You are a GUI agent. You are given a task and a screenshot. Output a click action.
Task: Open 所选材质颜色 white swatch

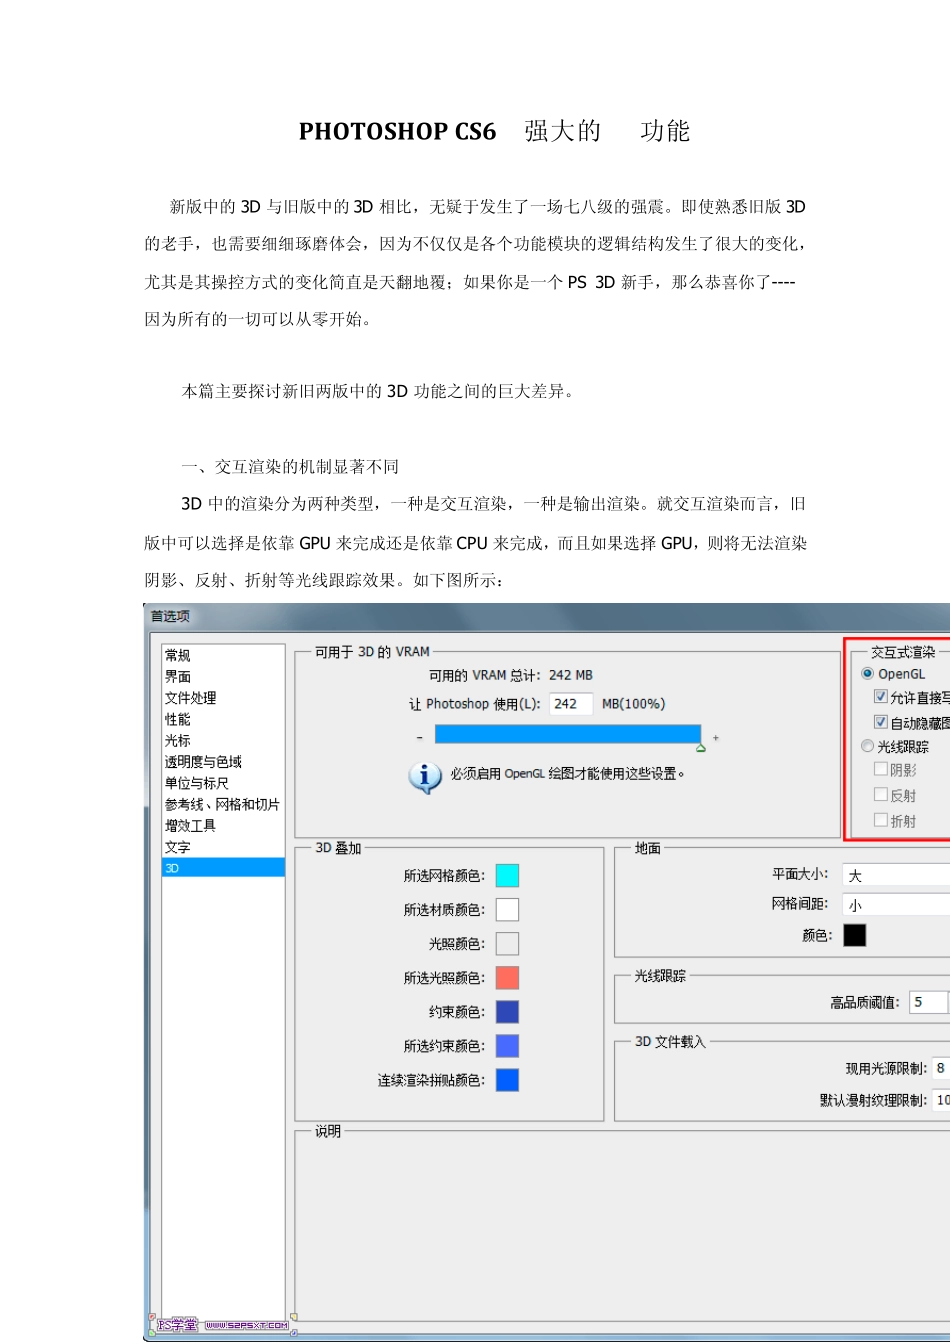[x=507, y=910]
